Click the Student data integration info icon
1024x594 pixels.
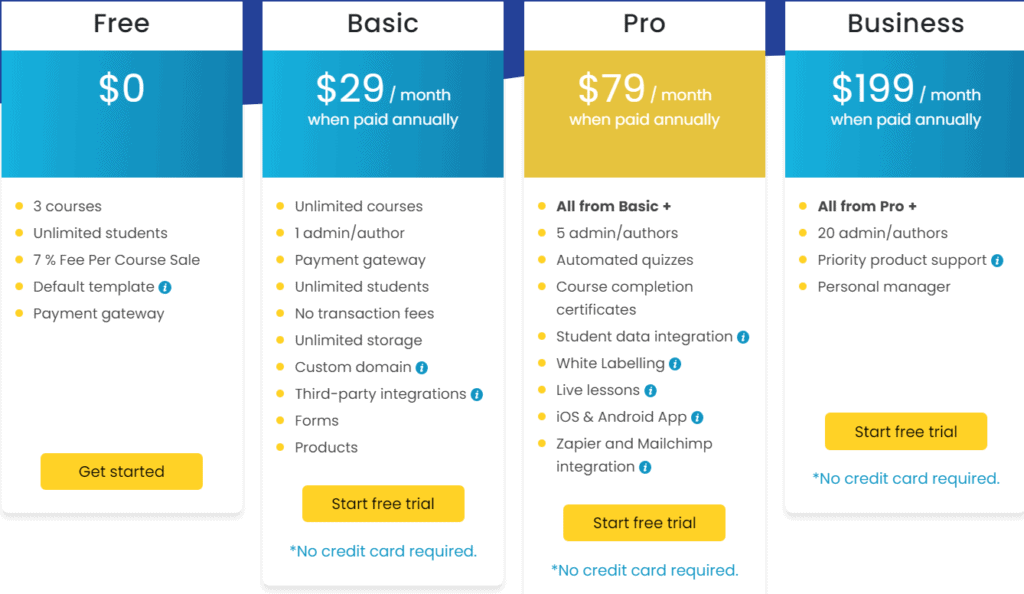(742, 337)
